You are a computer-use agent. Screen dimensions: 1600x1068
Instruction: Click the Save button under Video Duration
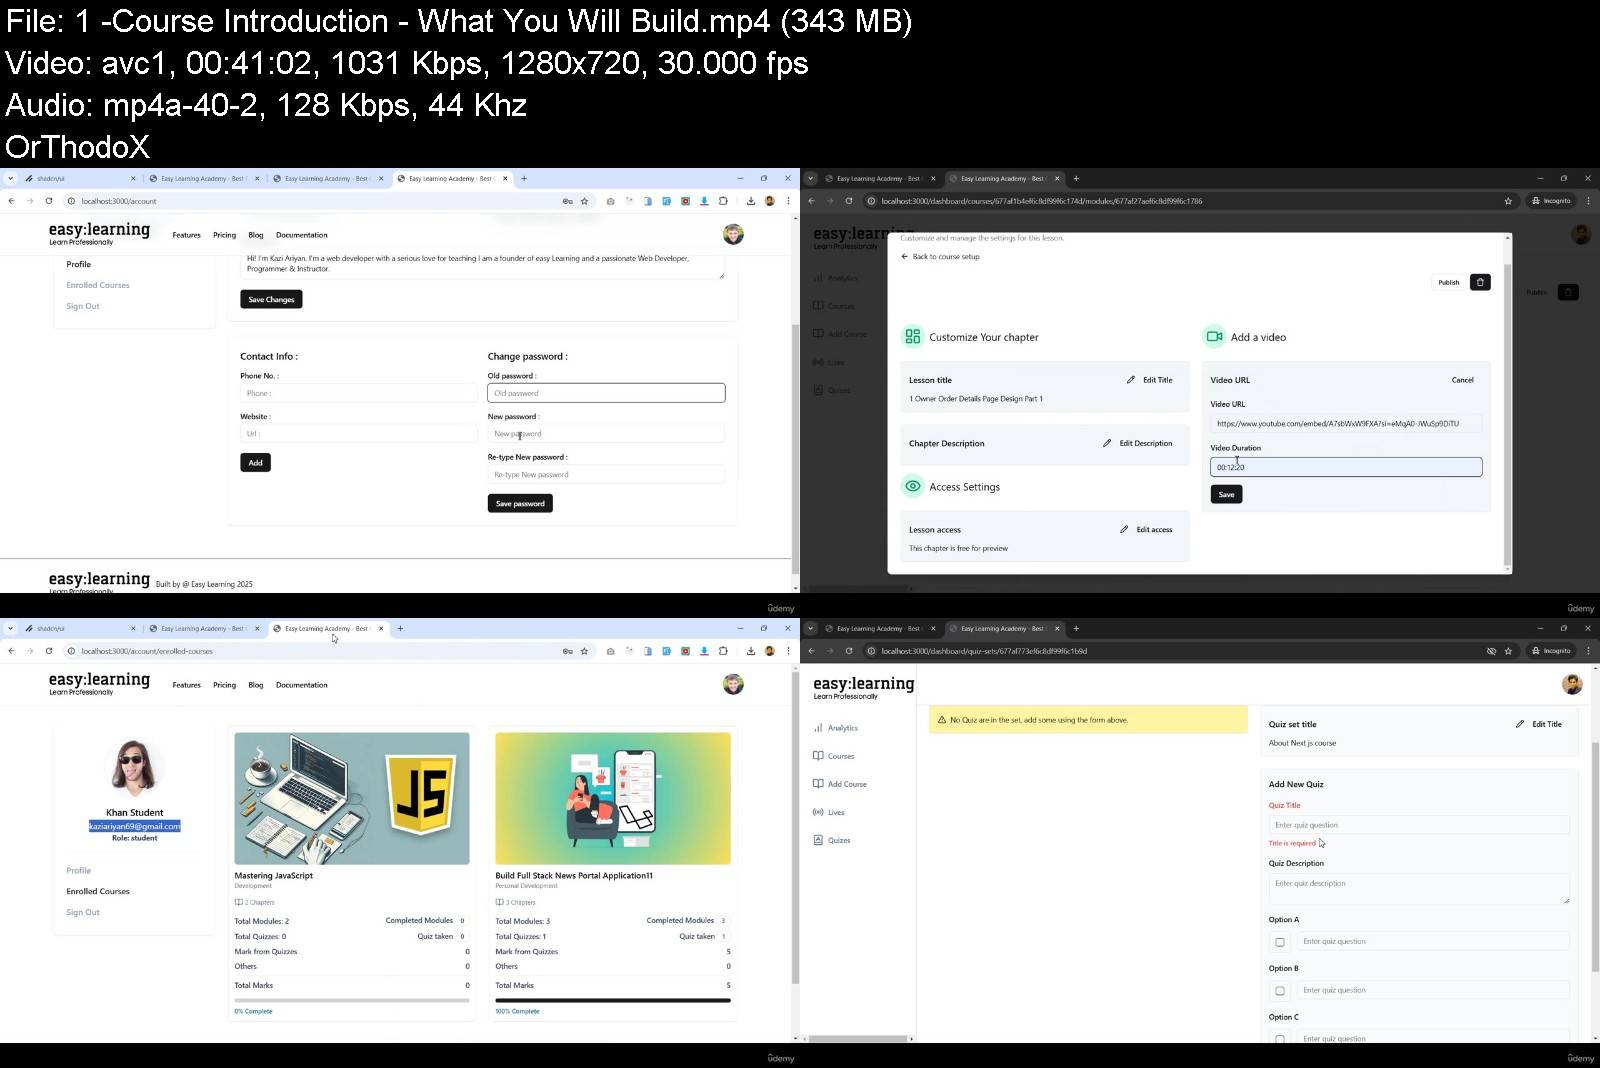click(x=1226, y=494)
